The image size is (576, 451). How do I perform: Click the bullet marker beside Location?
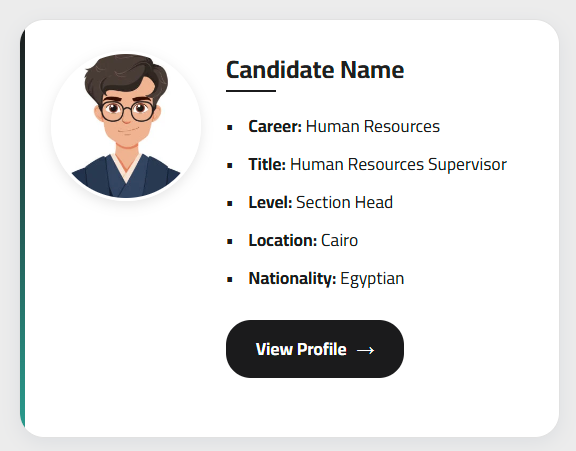point(230,242)
